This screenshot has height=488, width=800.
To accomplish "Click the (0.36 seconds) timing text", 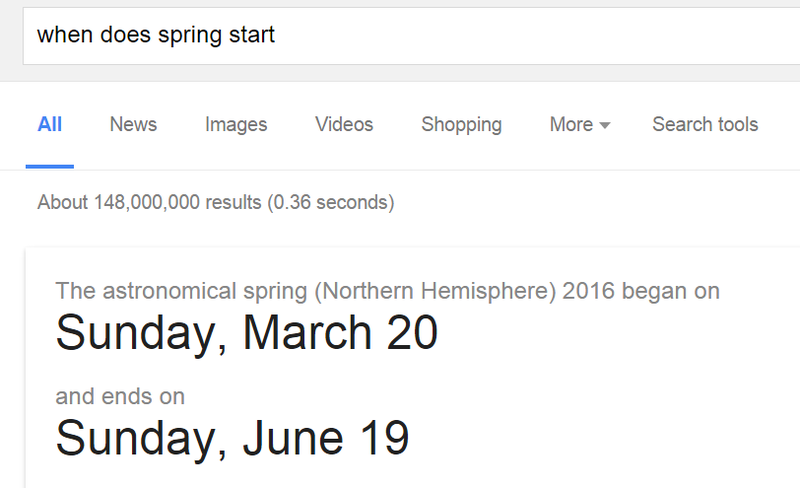I will click(330, 203).
